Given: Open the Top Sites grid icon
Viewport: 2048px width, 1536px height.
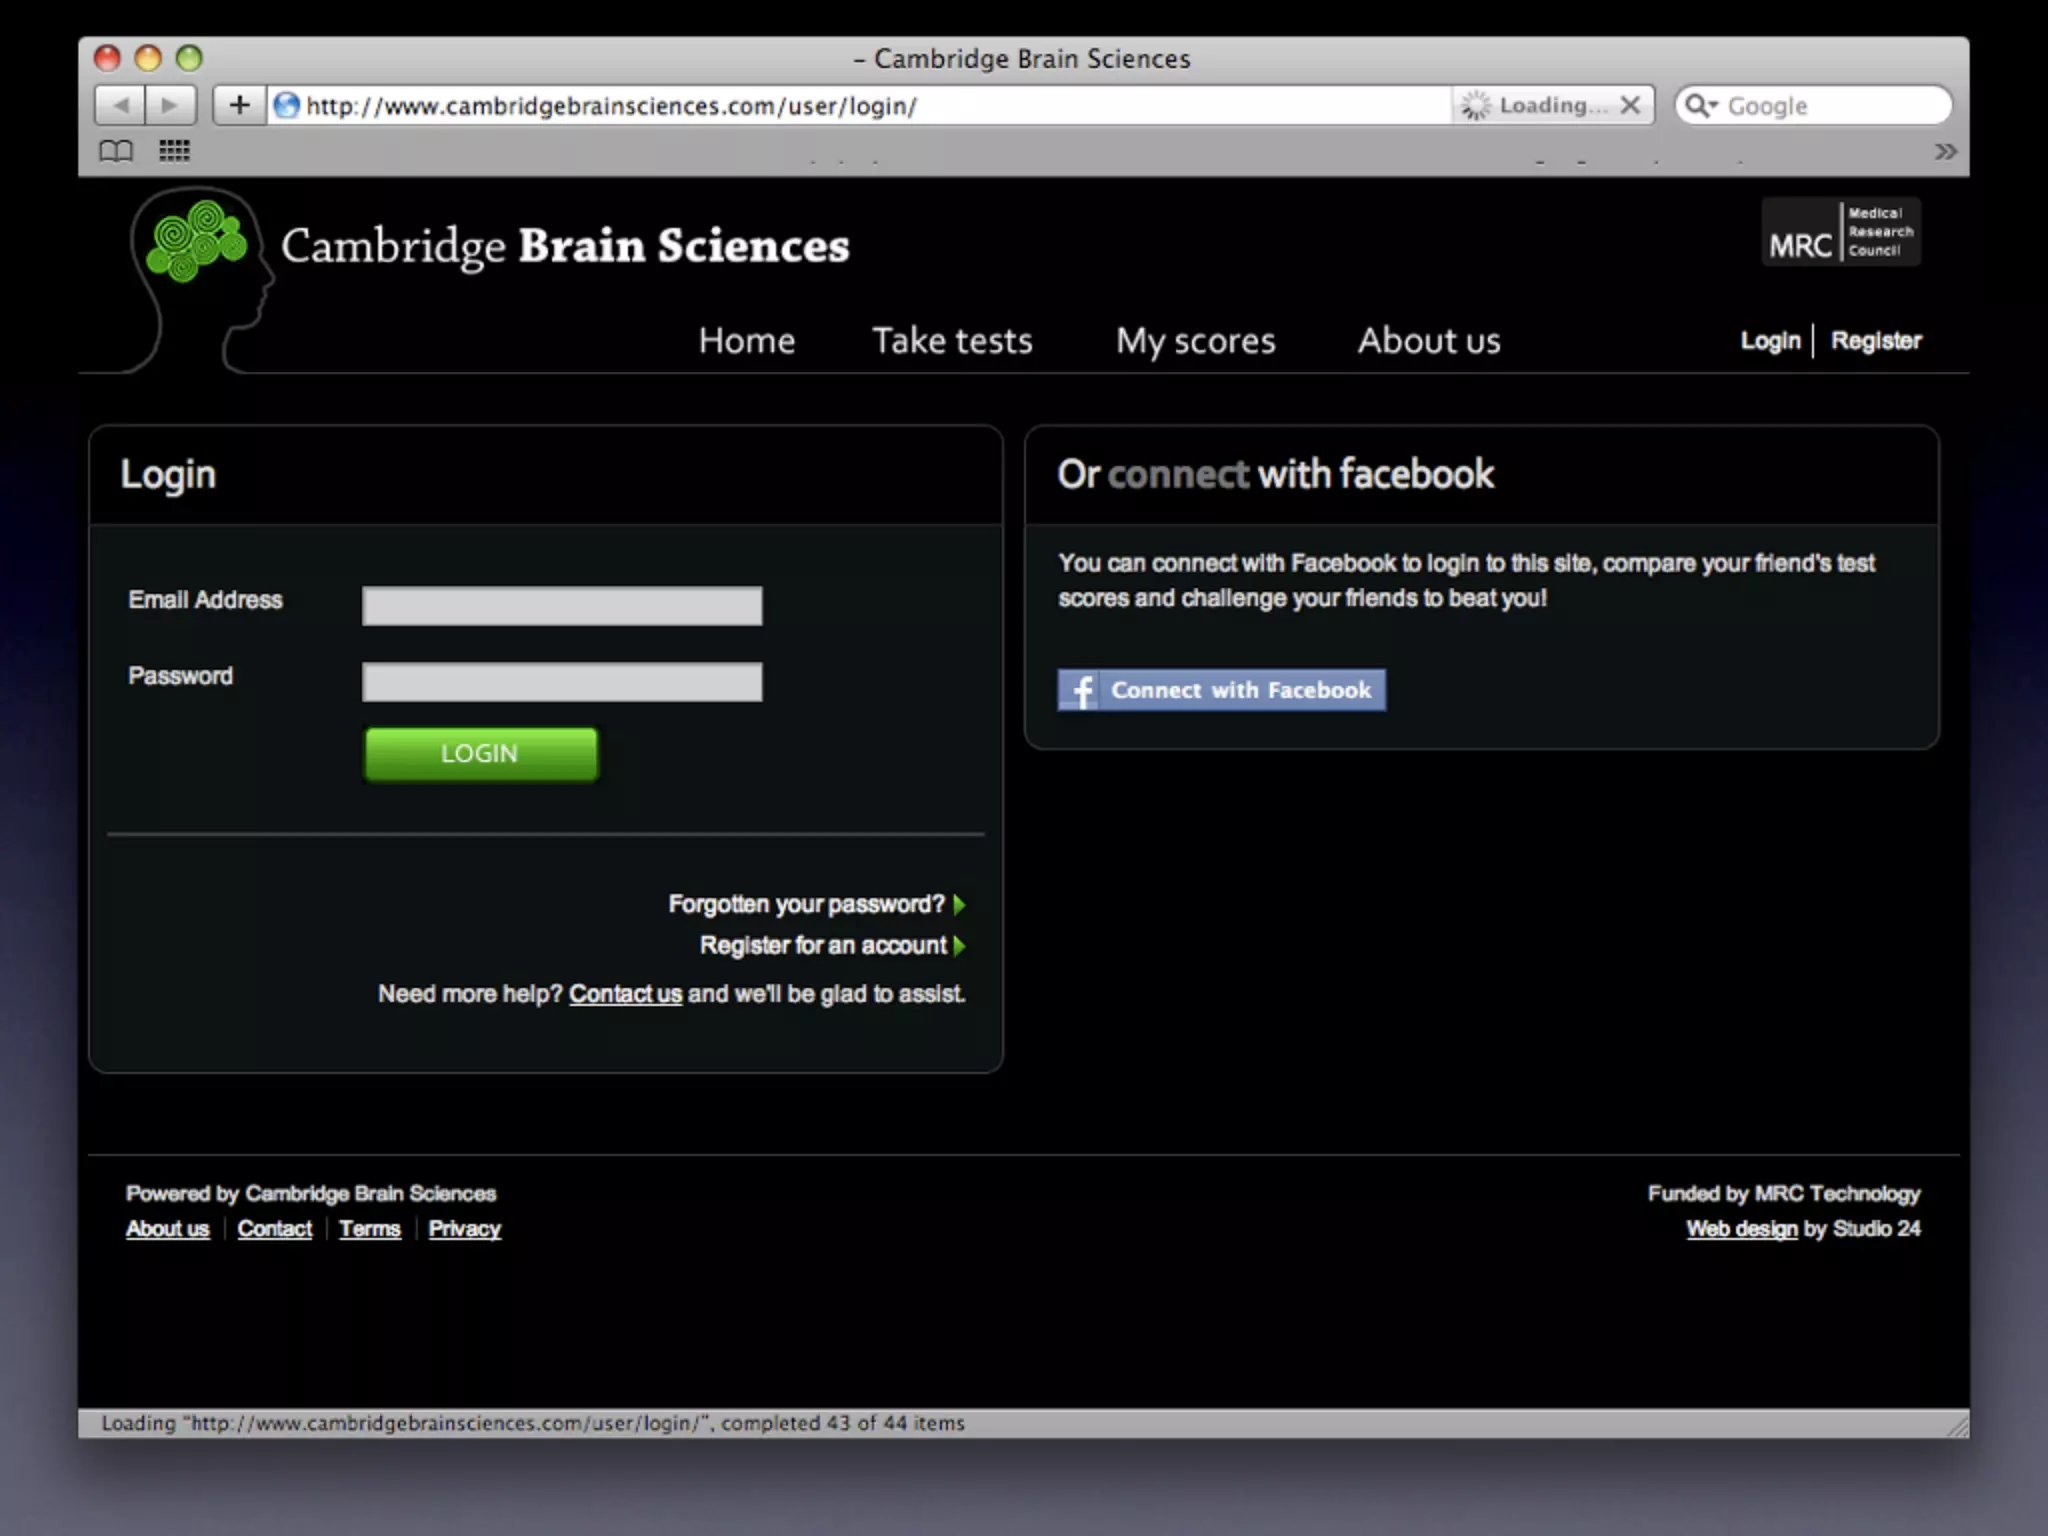Looking at the screenshot, I should (174, 151).
